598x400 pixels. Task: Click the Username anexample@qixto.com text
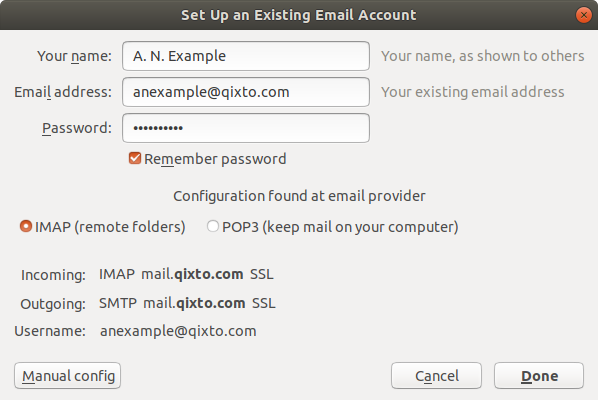tap(178, 331)
